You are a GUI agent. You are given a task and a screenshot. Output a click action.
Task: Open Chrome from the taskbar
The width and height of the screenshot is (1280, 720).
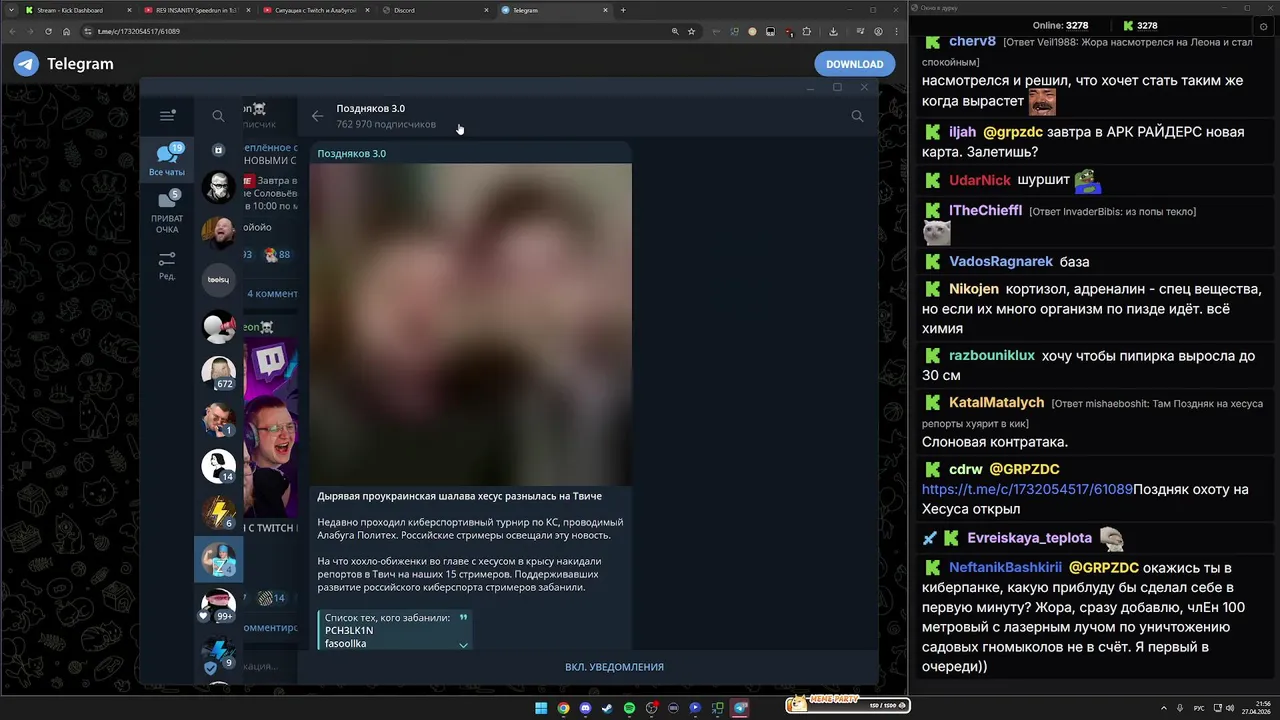[x=563, y=708]
